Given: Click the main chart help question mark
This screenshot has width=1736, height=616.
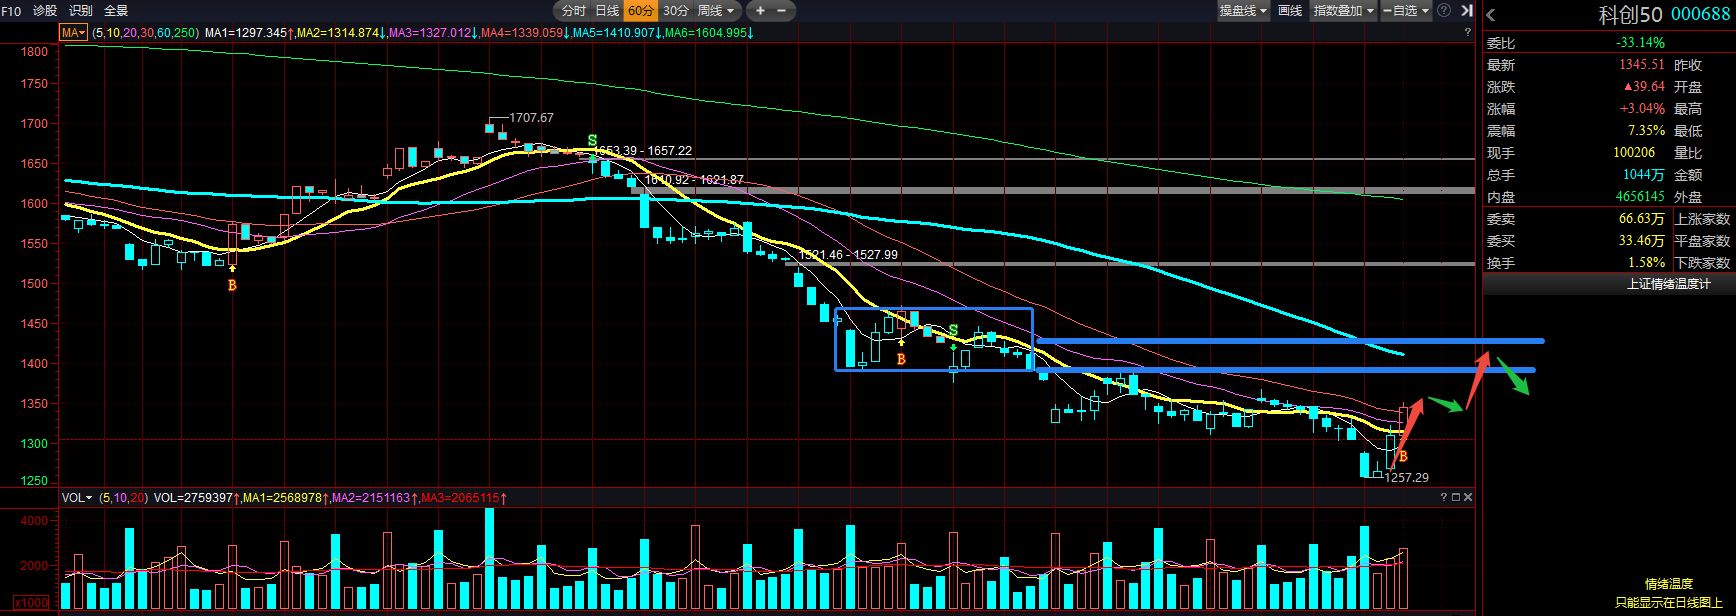Looking at the screenshot, I should (x=1468, y=33).
